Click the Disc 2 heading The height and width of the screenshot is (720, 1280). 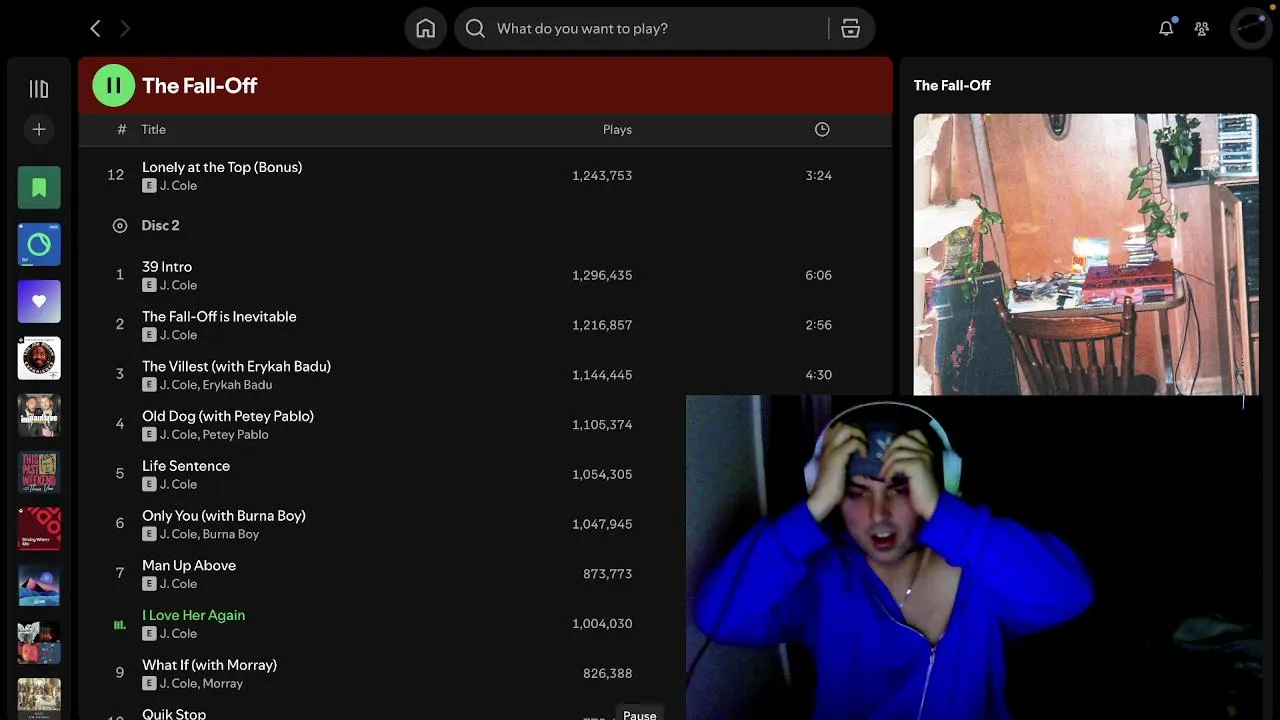click(160, 226)
